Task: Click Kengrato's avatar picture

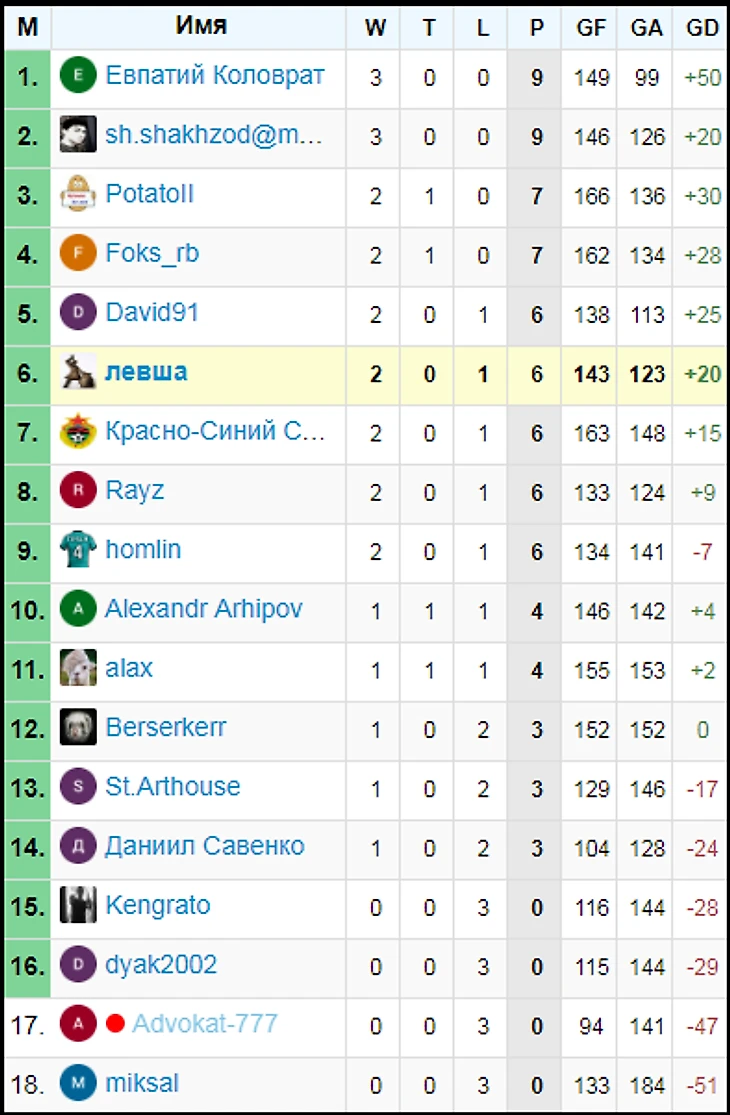Action: click(78, 906)
